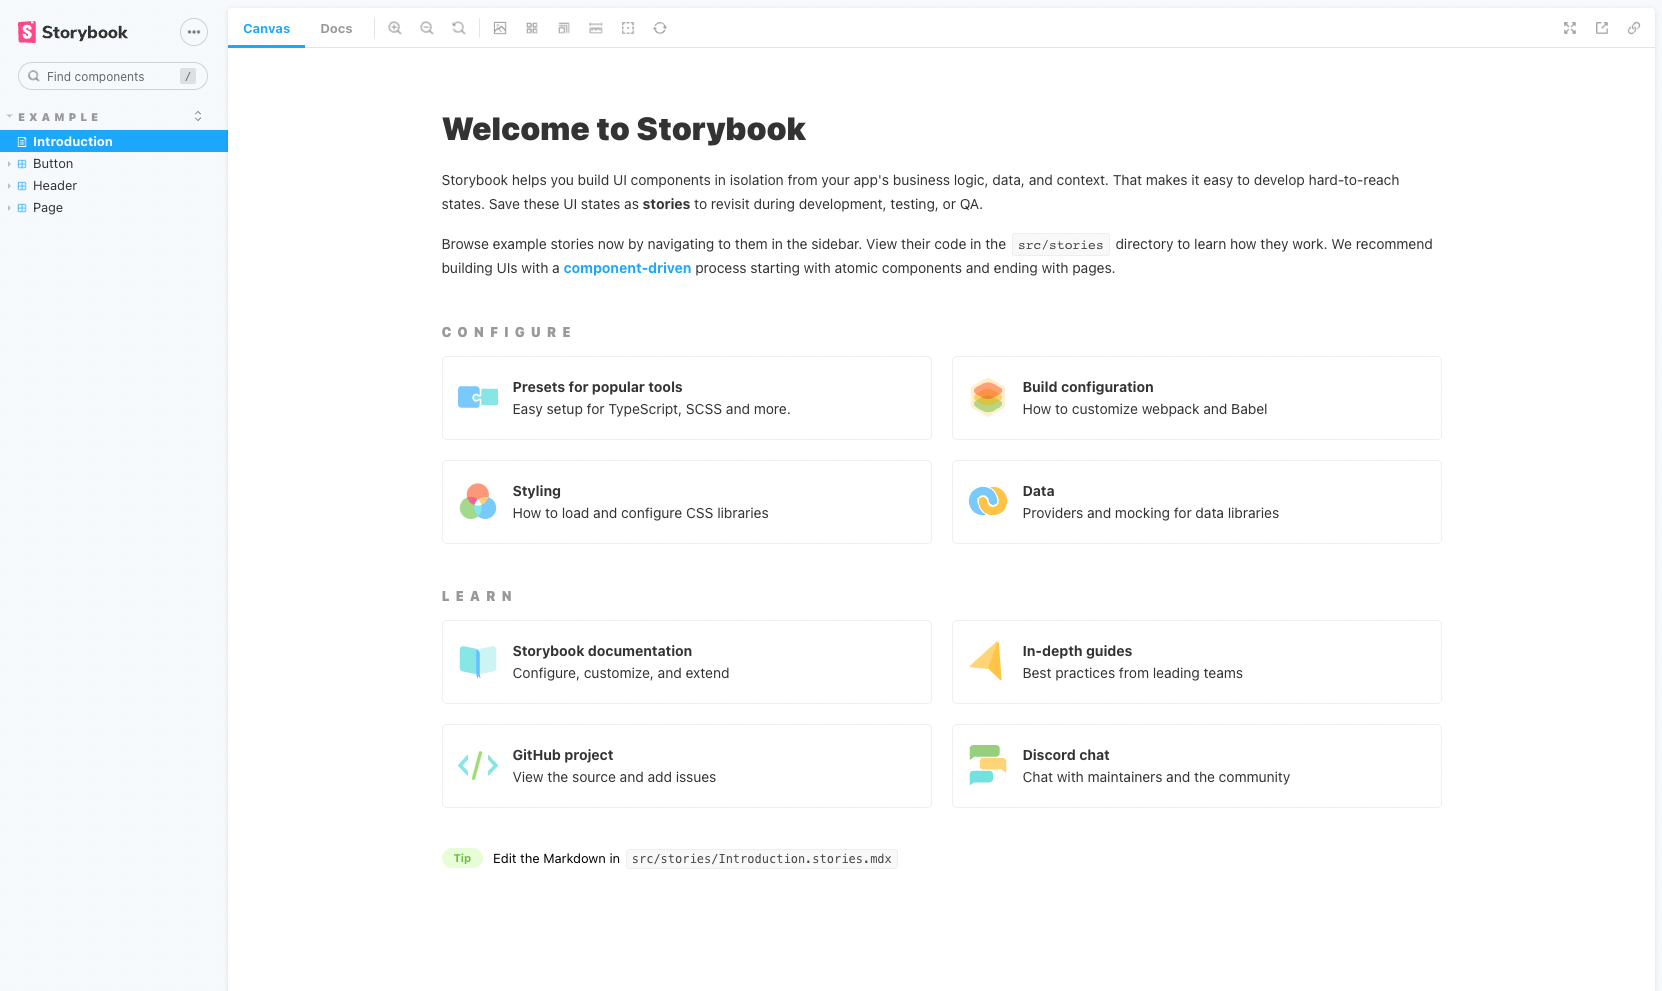
Task: Change the preview background
Action: [x=500, y=28]
